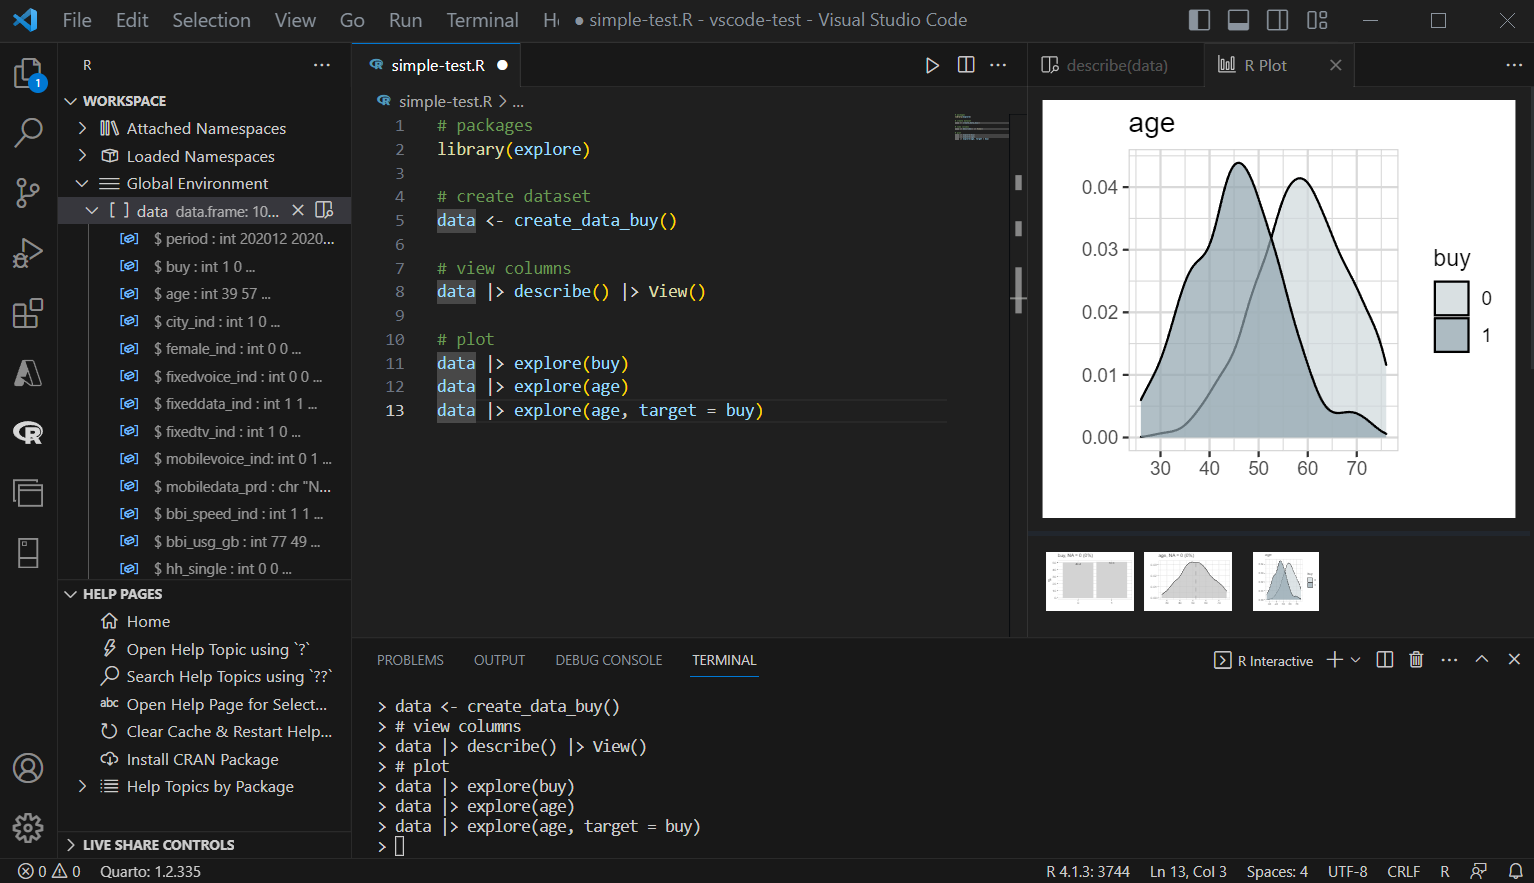Toggle secondary sidebar visibility
1534x883 pixels.
tap(1278, 20)
